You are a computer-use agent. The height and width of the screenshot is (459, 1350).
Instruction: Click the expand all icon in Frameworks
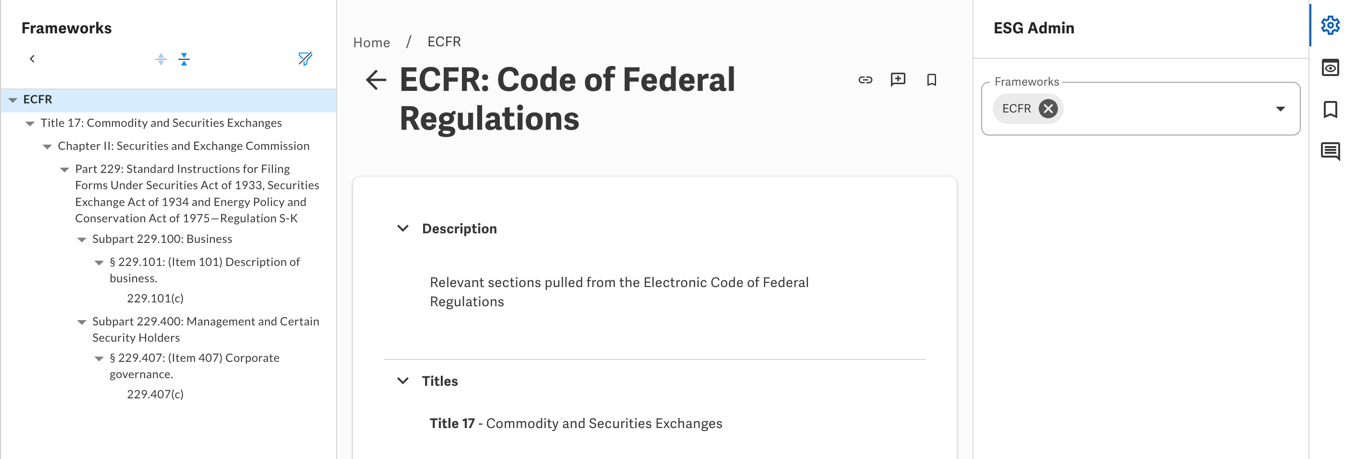click(161, 59)
